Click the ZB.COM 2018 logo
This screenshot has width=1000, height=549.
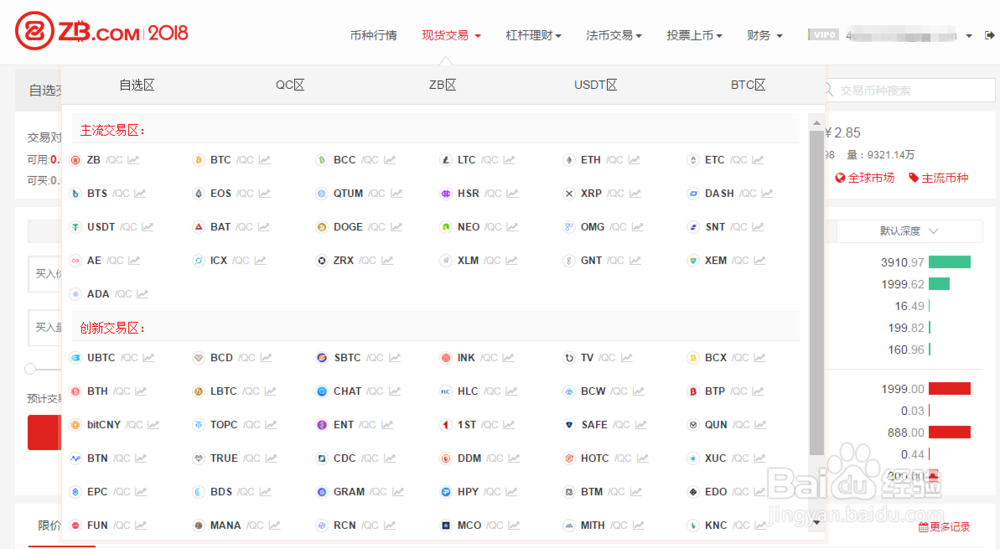(102, 31)
